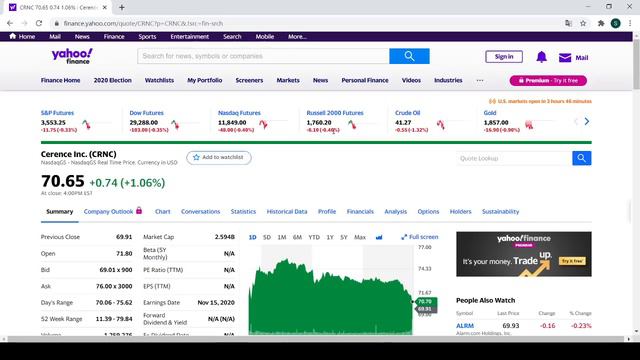This screenshot has width=640, height=360.
Task: Open the Analysis tab
Action: click(x=396, y=211)
